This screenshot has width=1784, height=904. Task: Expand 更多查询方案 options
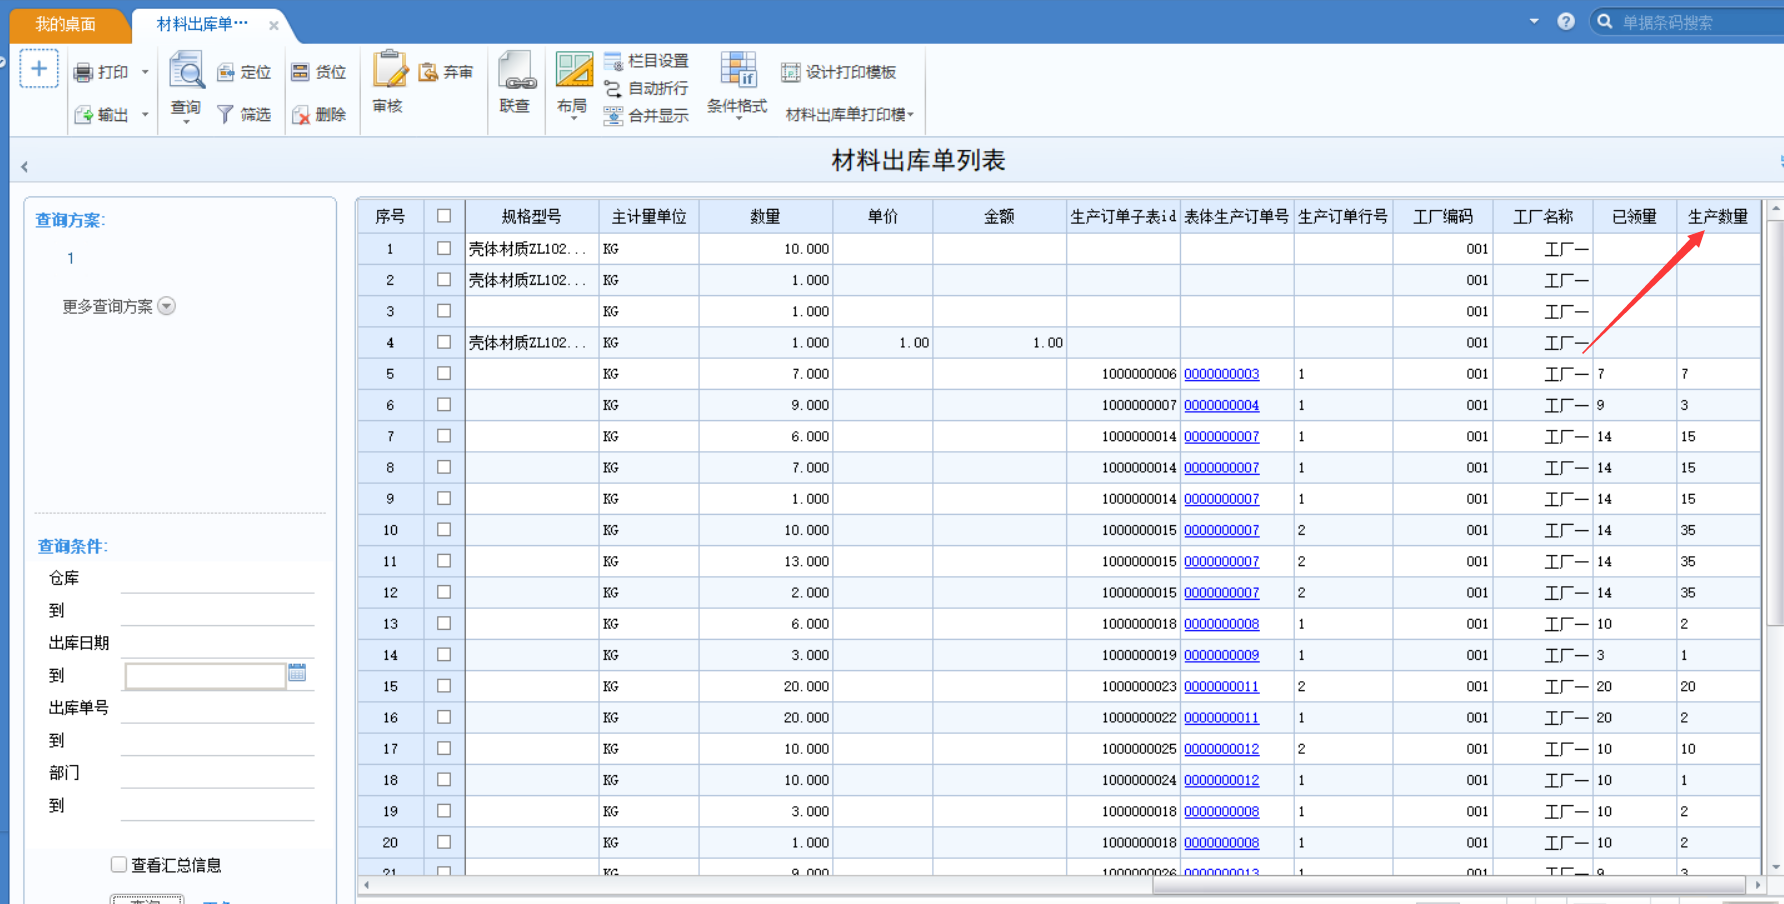tap(167, 306)
